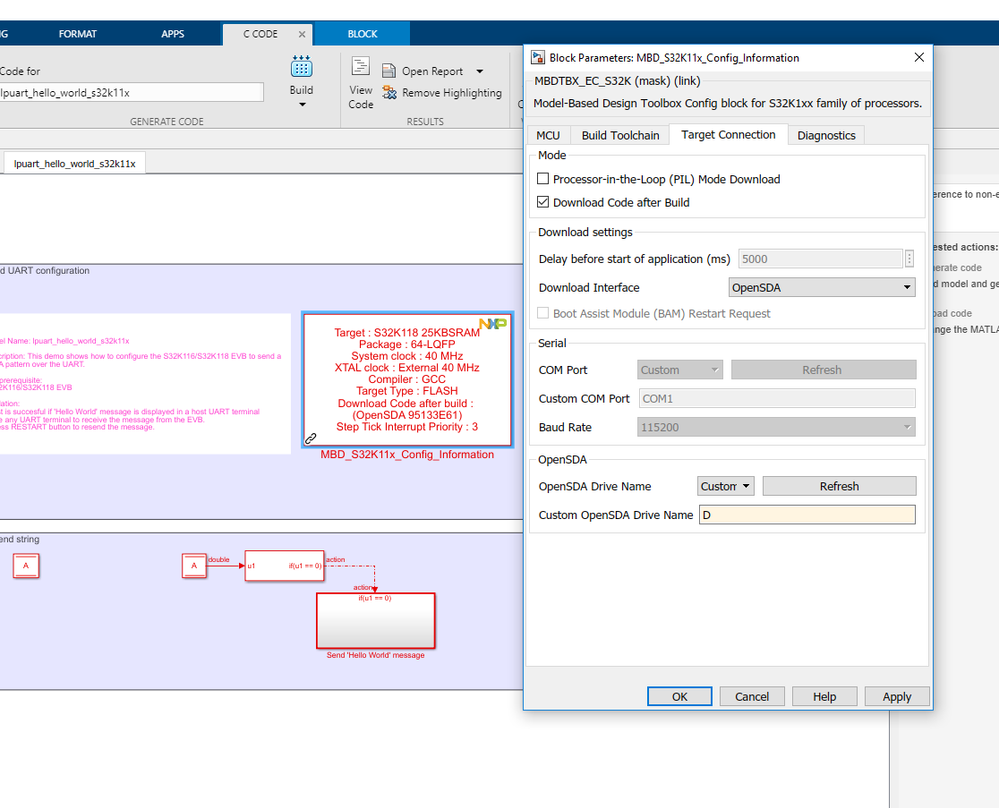The height and width of the screenshot is (808, 999).
Task: Open the MCU tab in Block Parameters
Action: pyautogui.click(x=548, y=135)
